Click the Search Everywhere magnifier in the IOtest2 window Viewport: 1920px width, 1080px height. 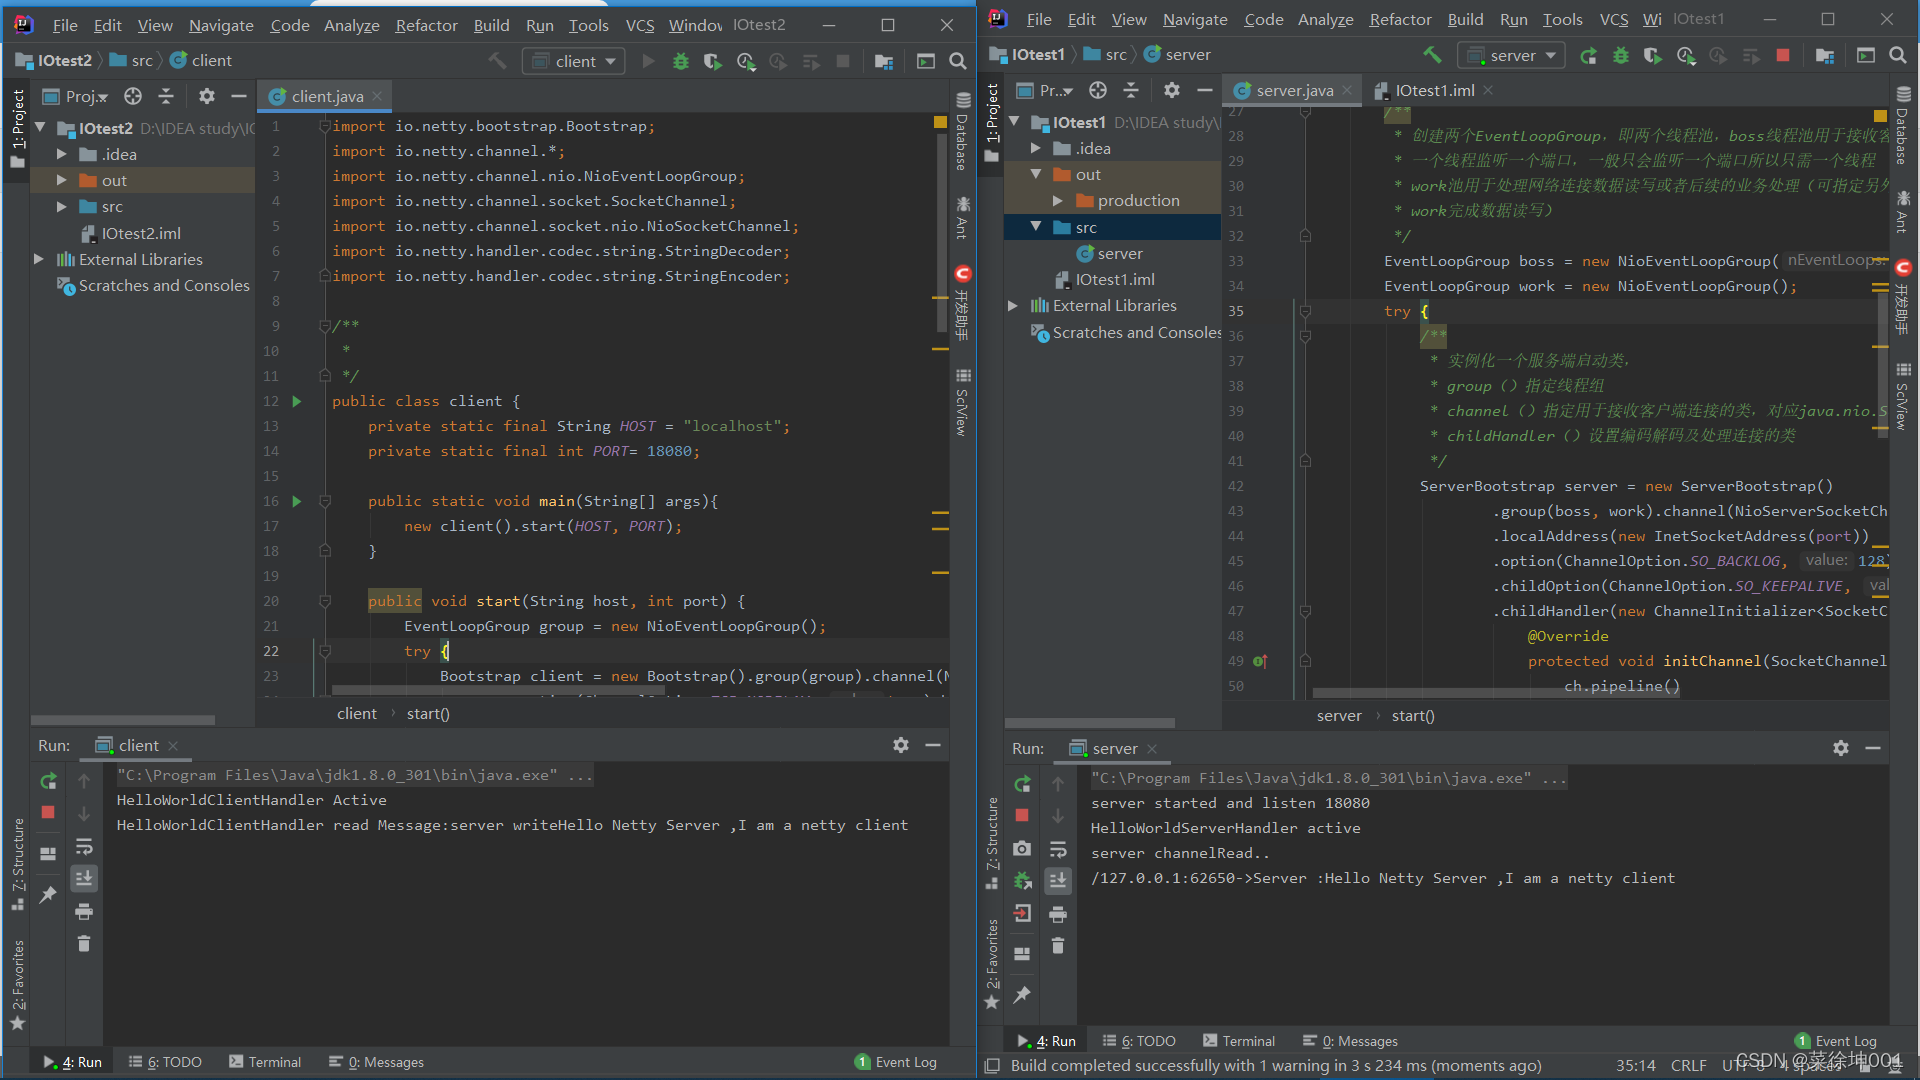click(957, 61)
